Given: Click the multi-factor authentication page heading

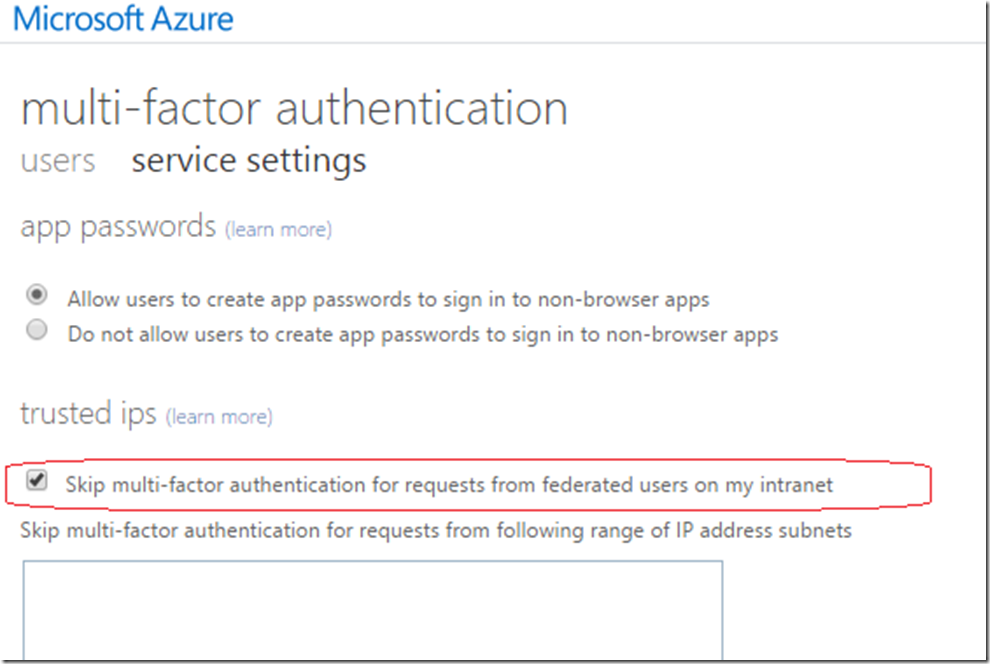Looking at the screenshot, I should [x=294, y=109].
